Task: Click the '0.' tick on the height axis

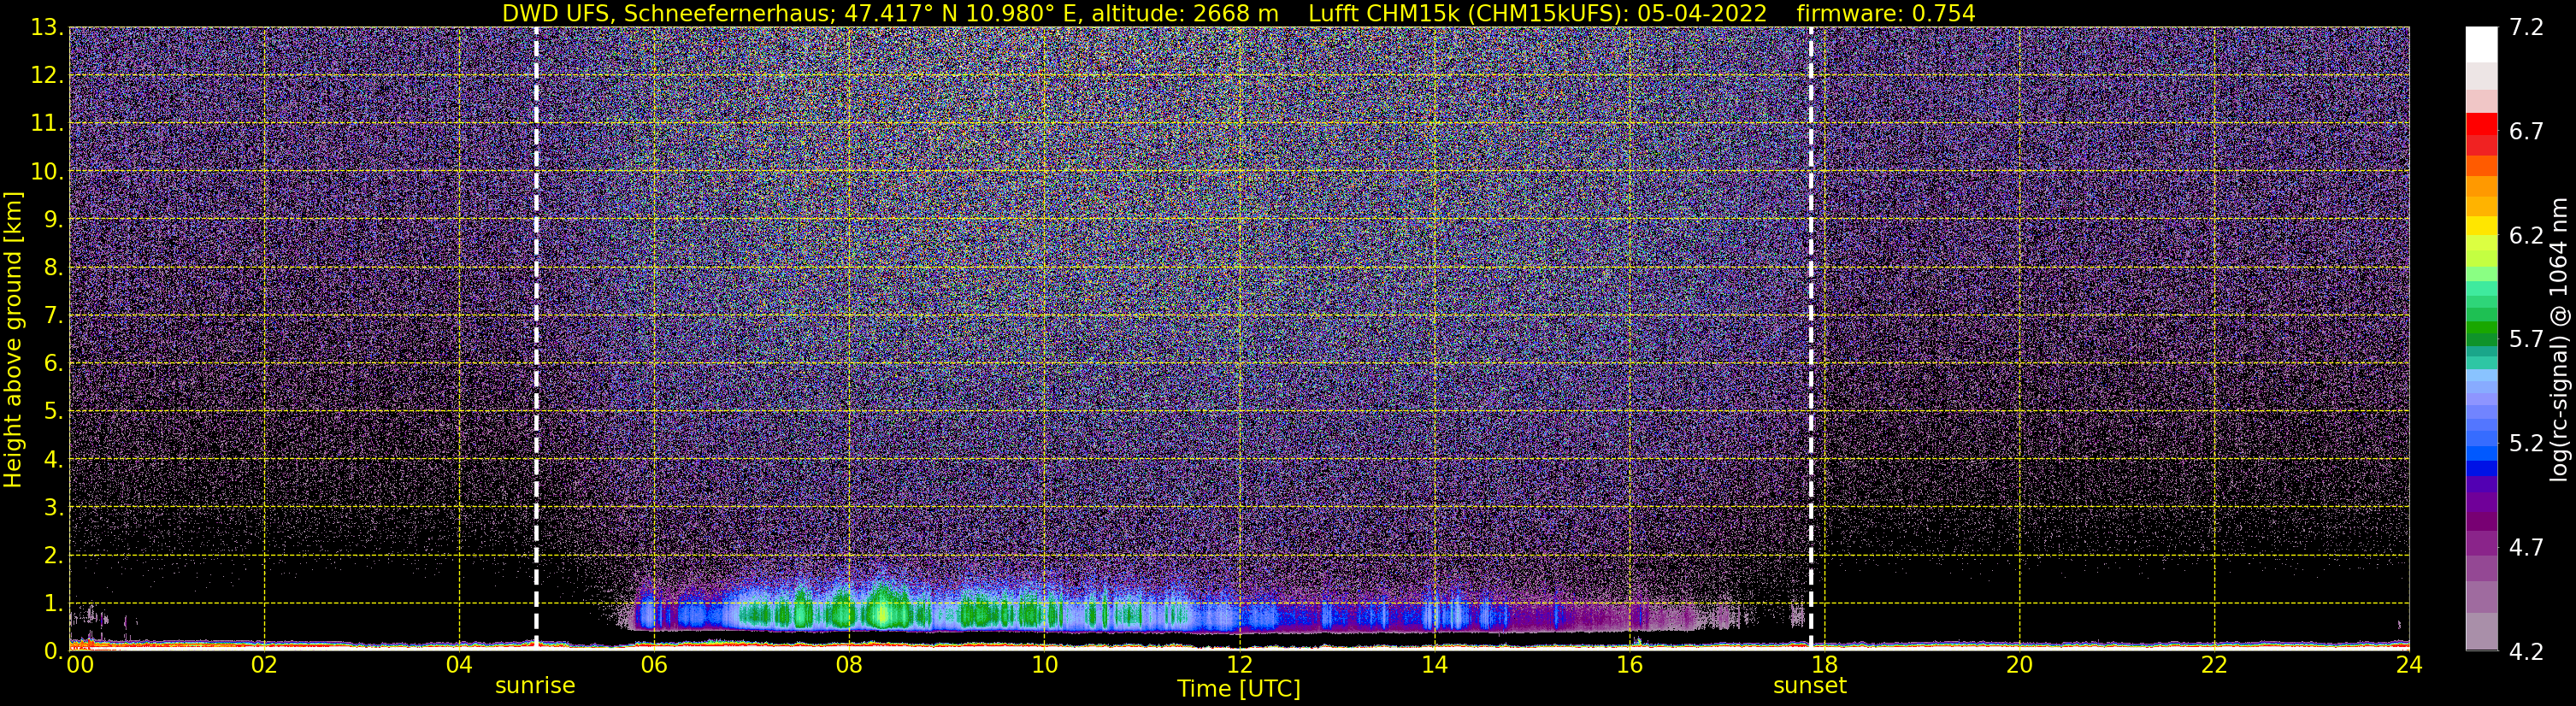Action: [53, 651]
